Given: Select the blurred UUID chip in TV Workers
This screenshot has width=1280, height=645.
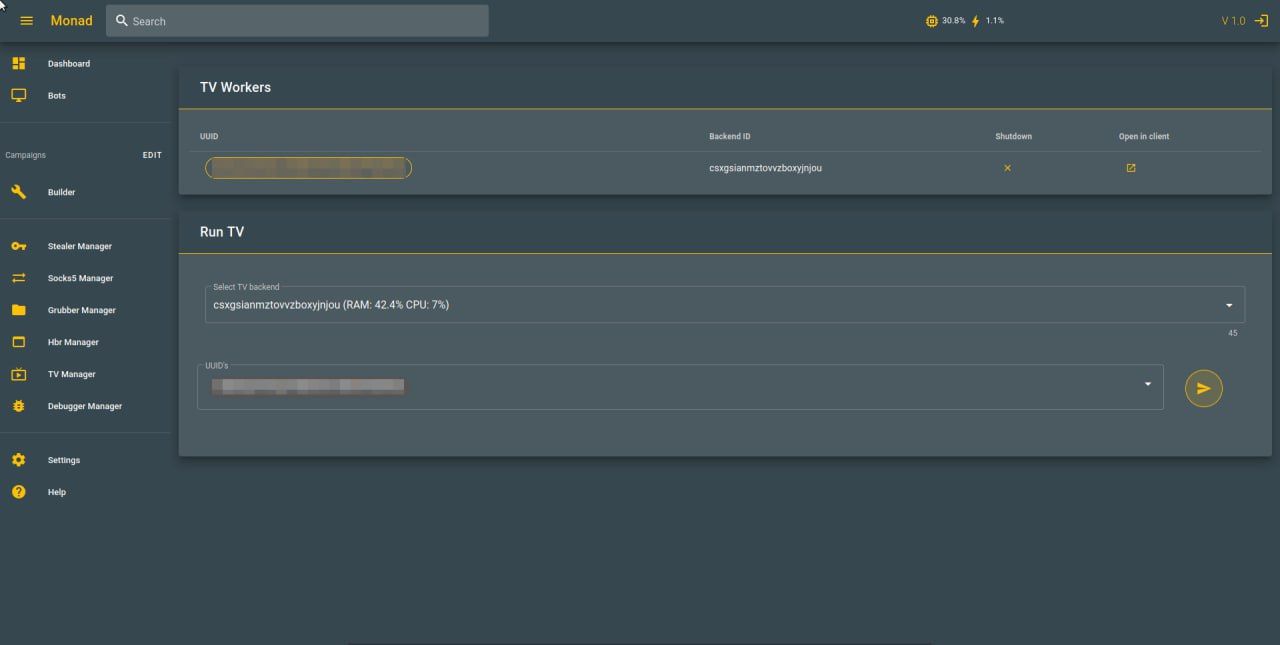Looking at the screenshot, I should pos(308,168).
